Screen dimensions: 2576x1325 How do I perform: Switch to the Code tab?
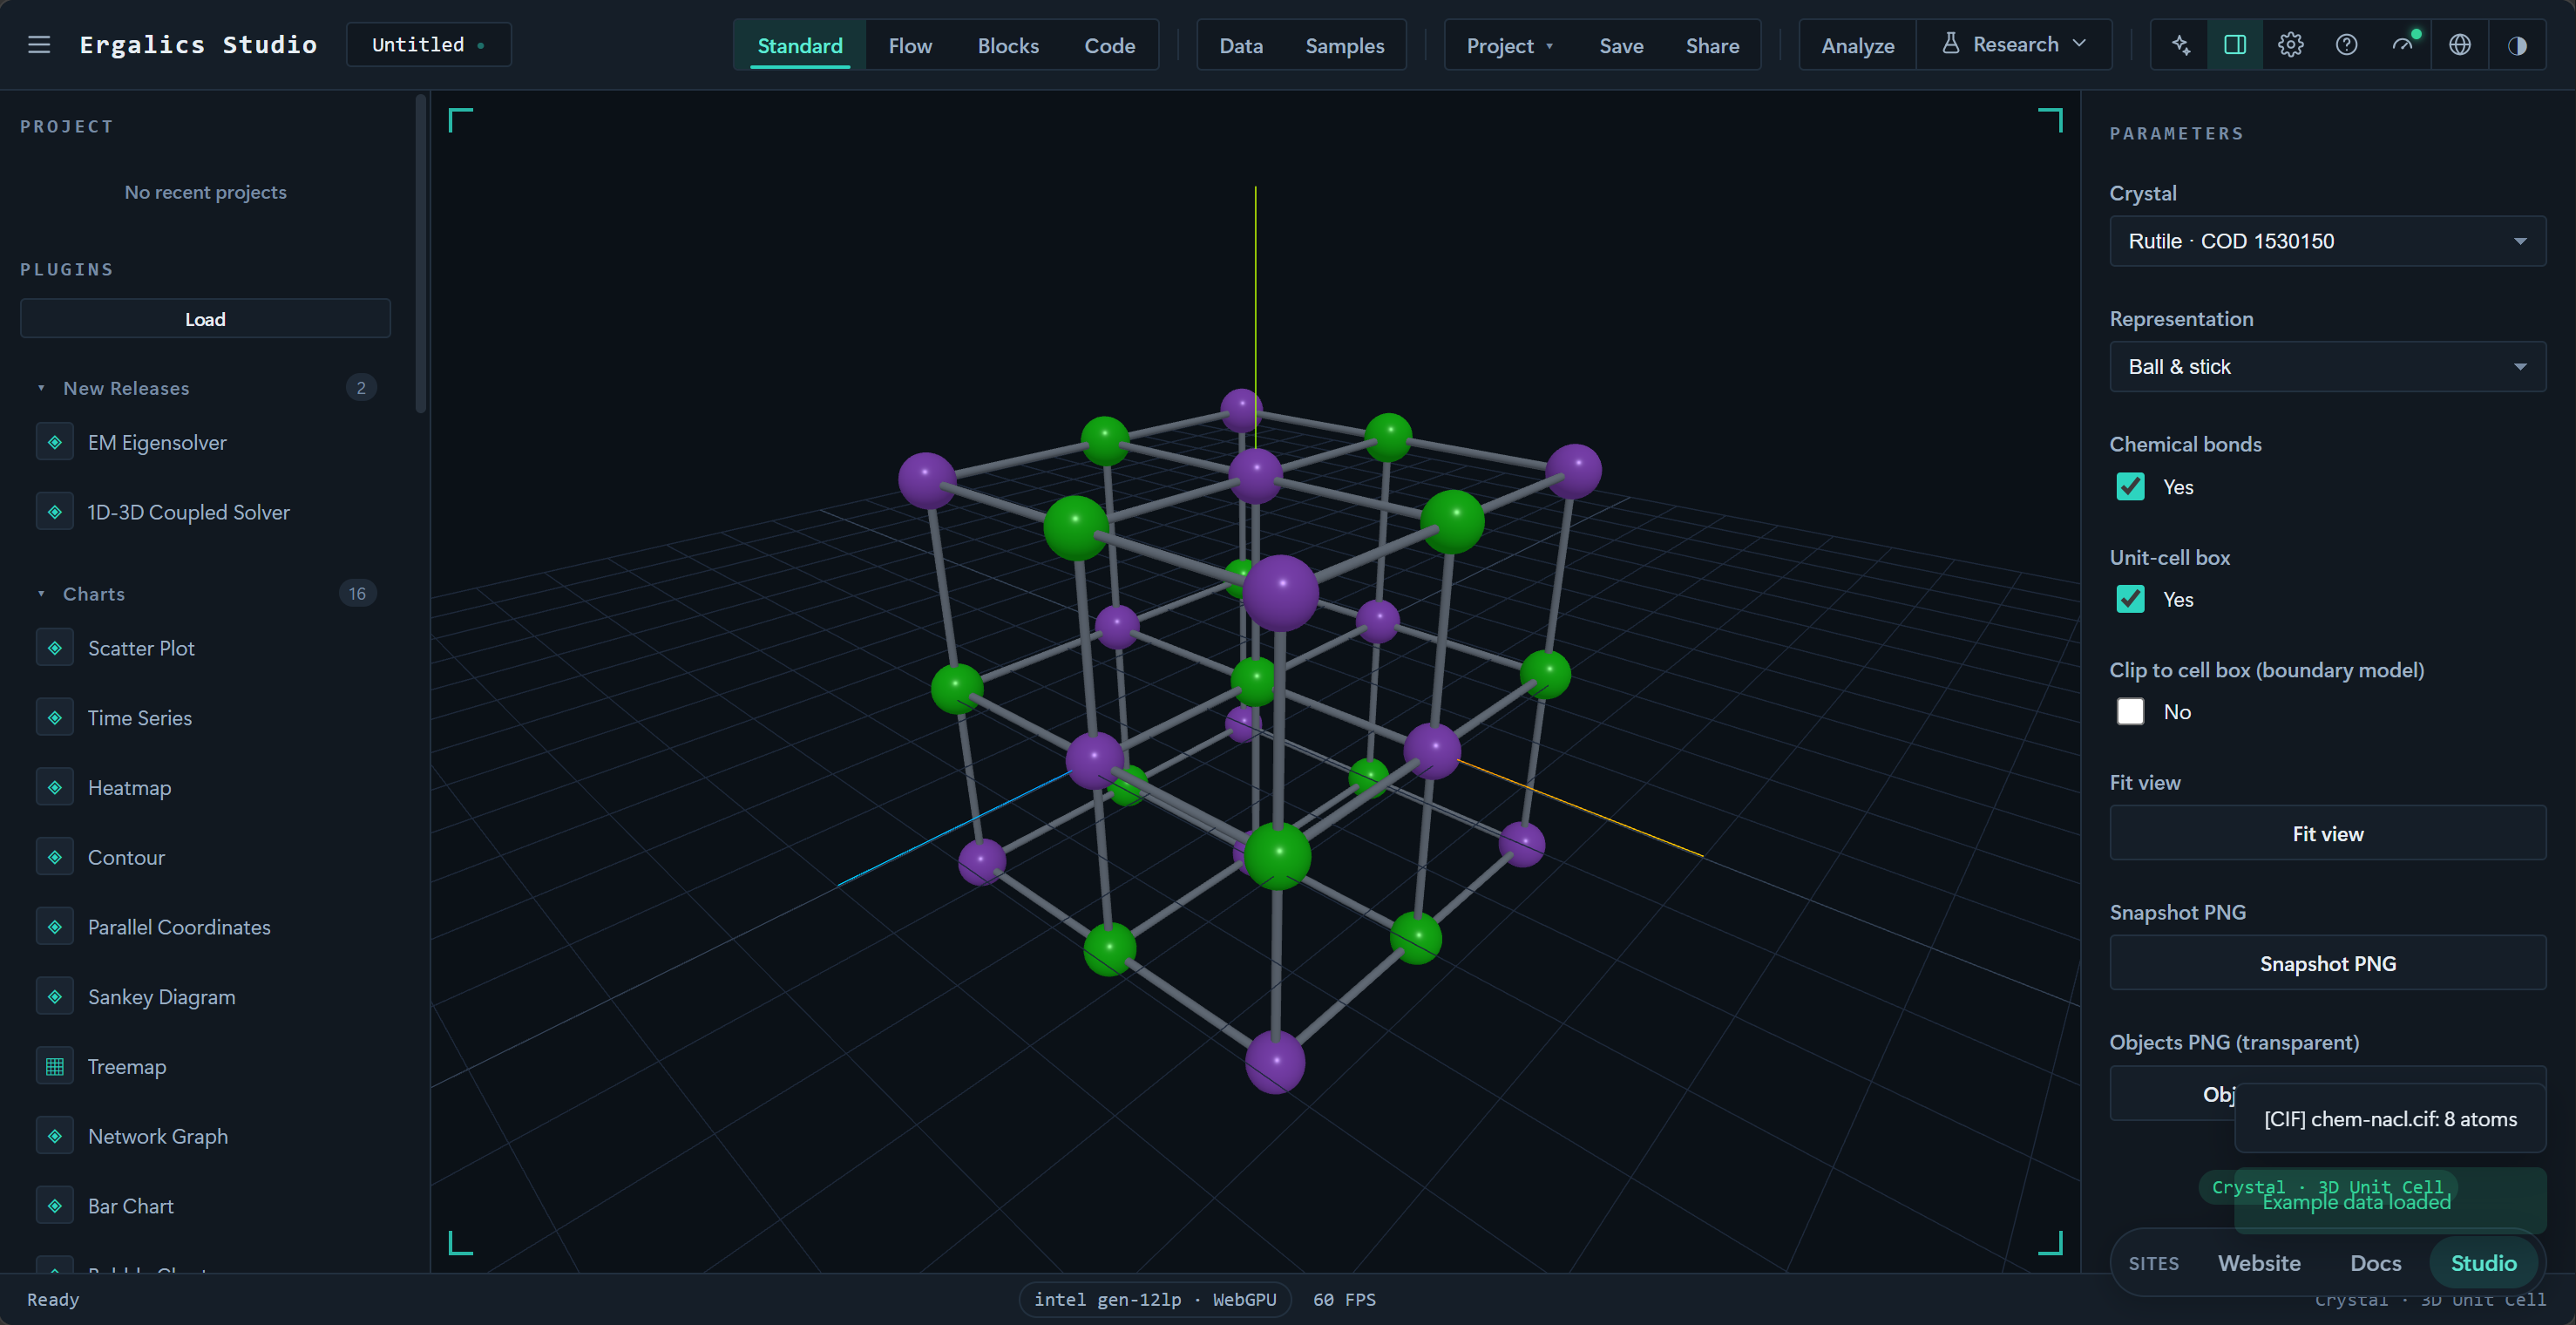point(1110,46)
